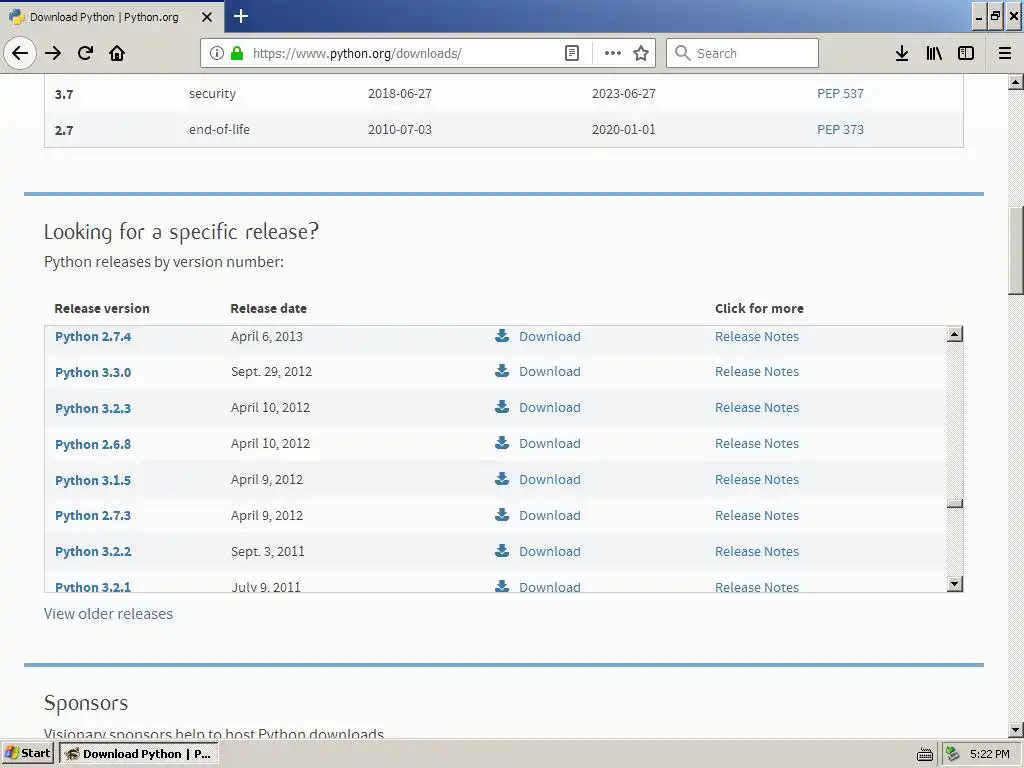The width and height of the screenshot is (1024, 768).
Task: Open page actions three-dots menu
Action: pos(613,53)
